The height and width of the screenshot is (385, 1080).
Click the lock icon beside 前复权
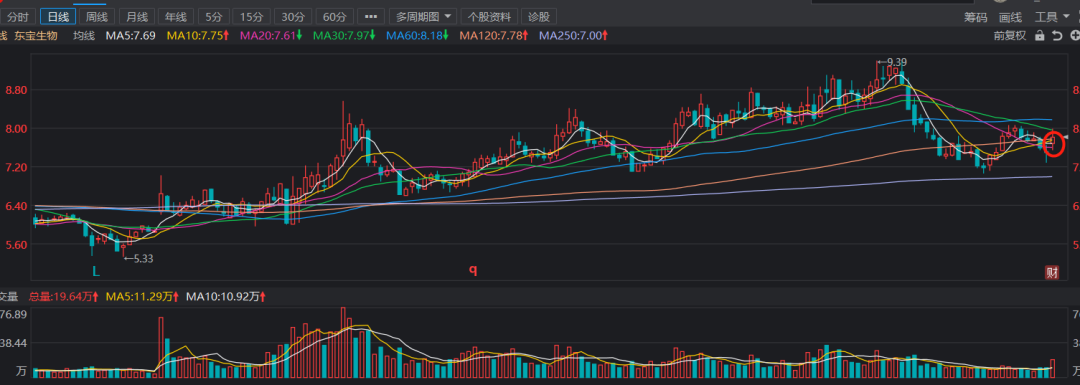[1039, 35]
